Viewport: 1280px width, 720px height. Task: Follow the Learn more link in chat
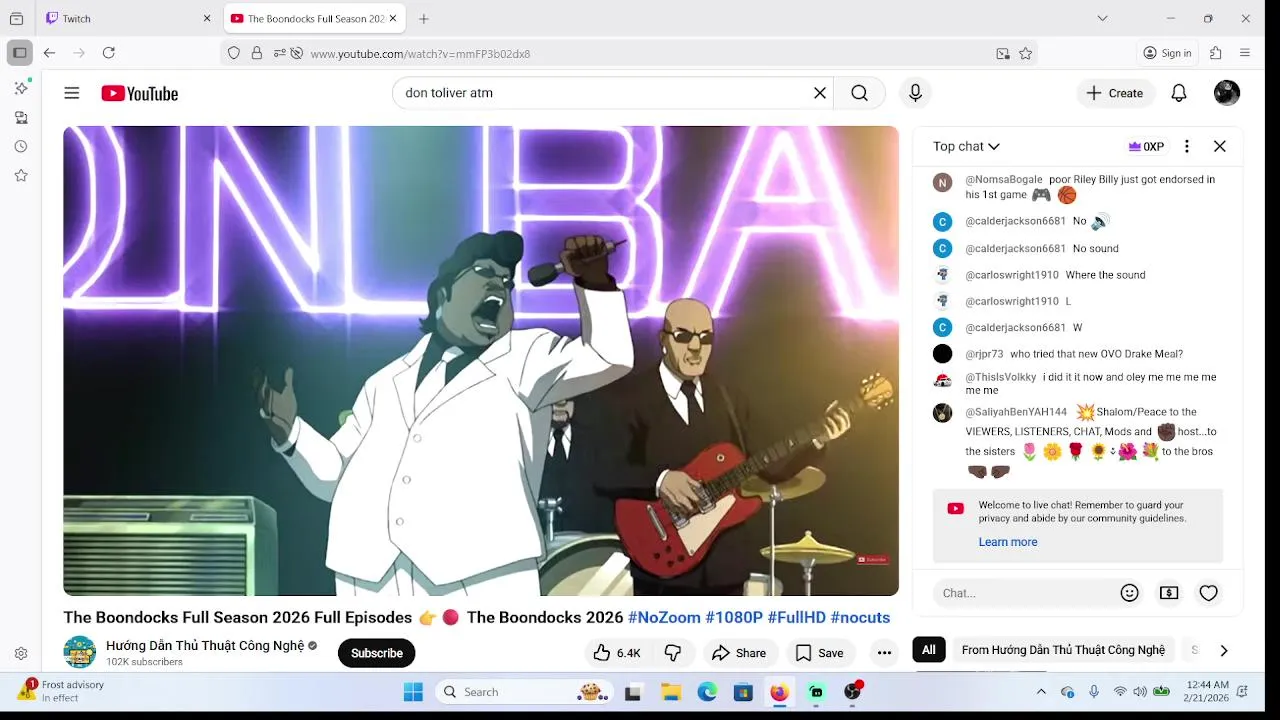1008,542
